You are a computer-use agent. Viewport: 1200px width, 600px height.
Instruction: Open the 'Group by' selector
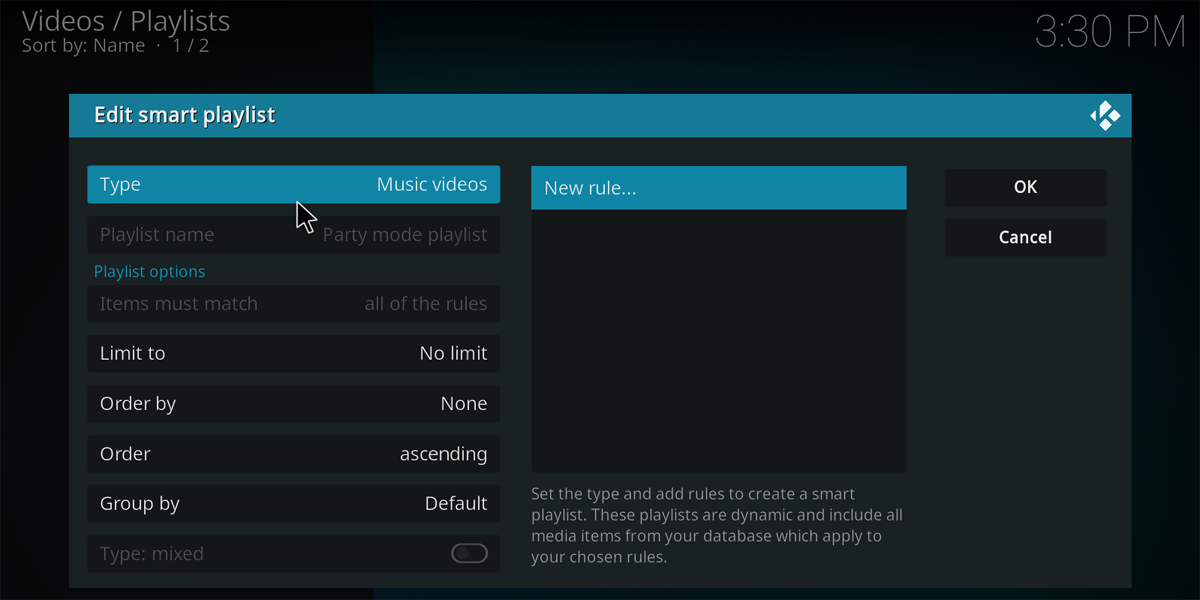[x=293, y=503]
